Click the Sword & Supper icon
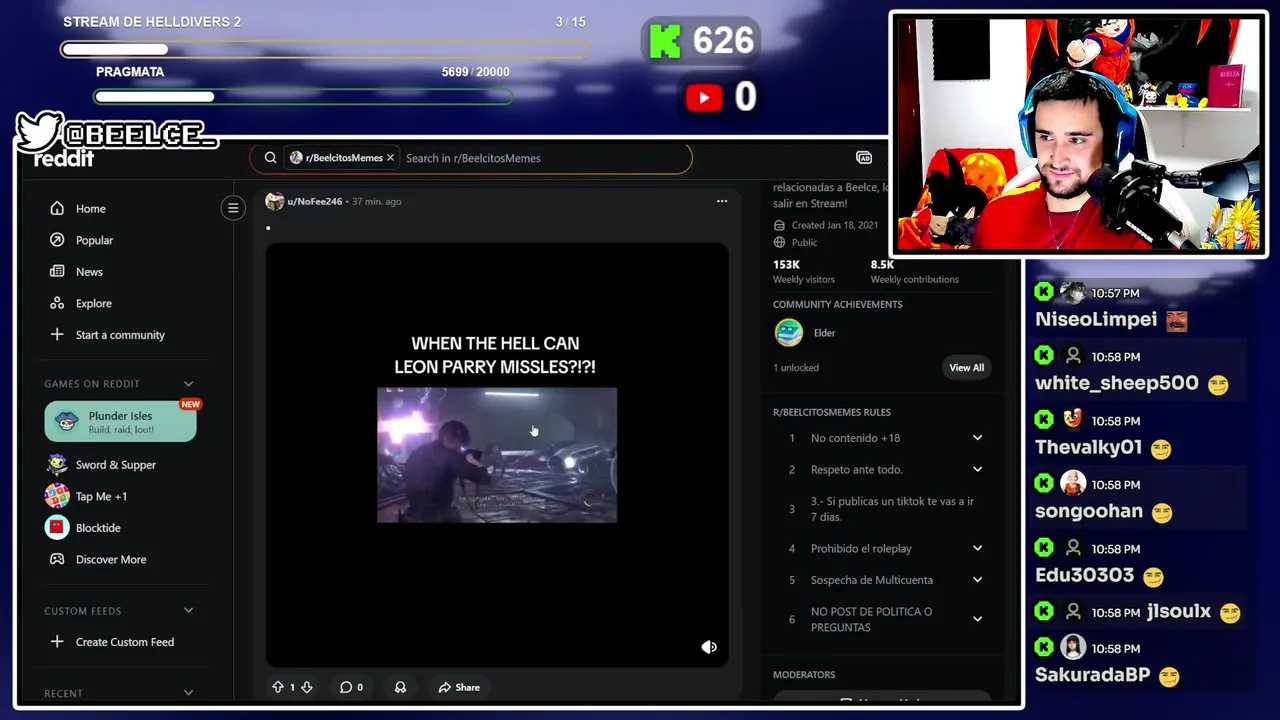Screen dimensions: 1280x720 [57, 464]
